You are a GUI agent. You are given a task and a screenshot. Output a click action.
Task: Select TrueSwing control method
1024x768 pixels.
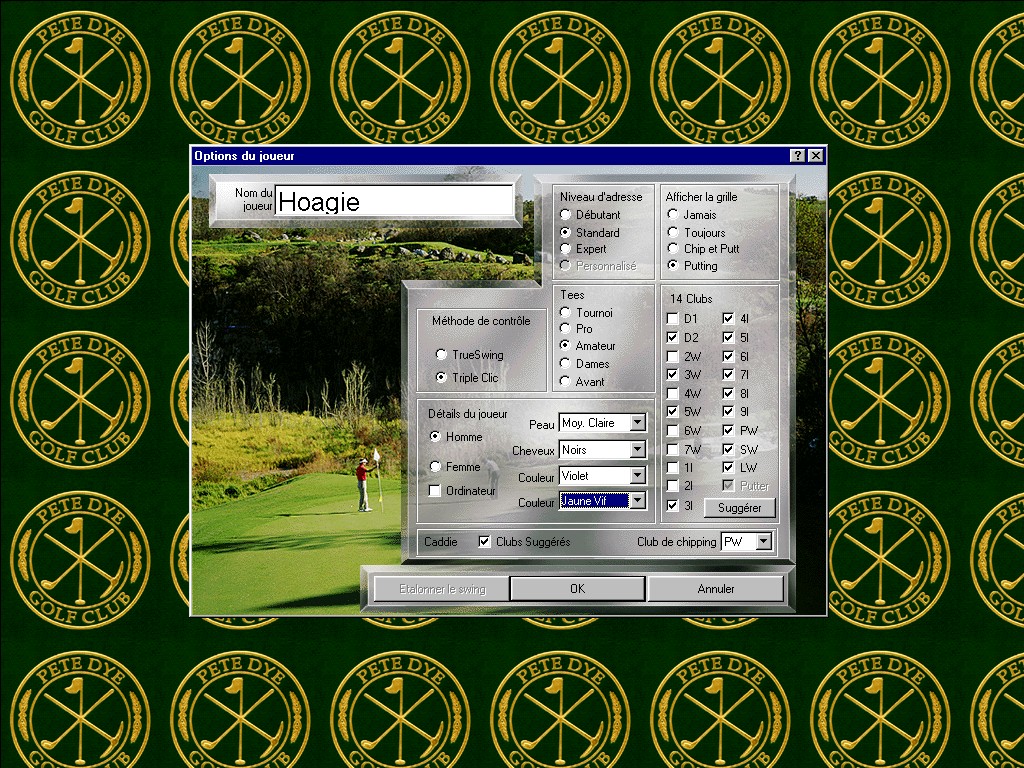pos(441,354)
